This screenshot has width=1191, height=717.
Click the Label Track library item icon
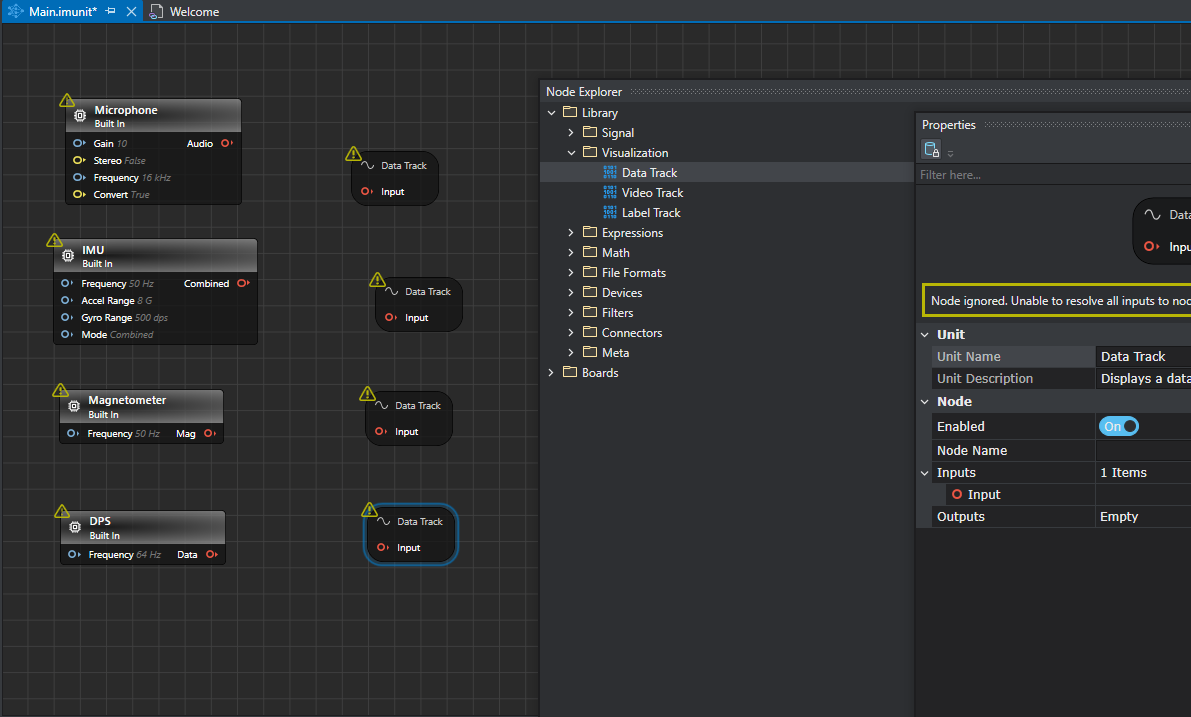[x=610, y=213]
